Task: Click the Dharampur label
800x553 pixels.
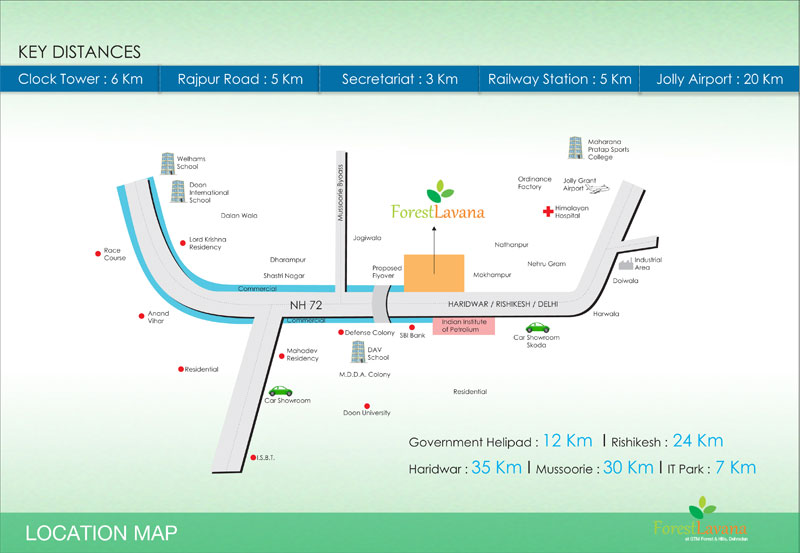Action: (288, 260)
